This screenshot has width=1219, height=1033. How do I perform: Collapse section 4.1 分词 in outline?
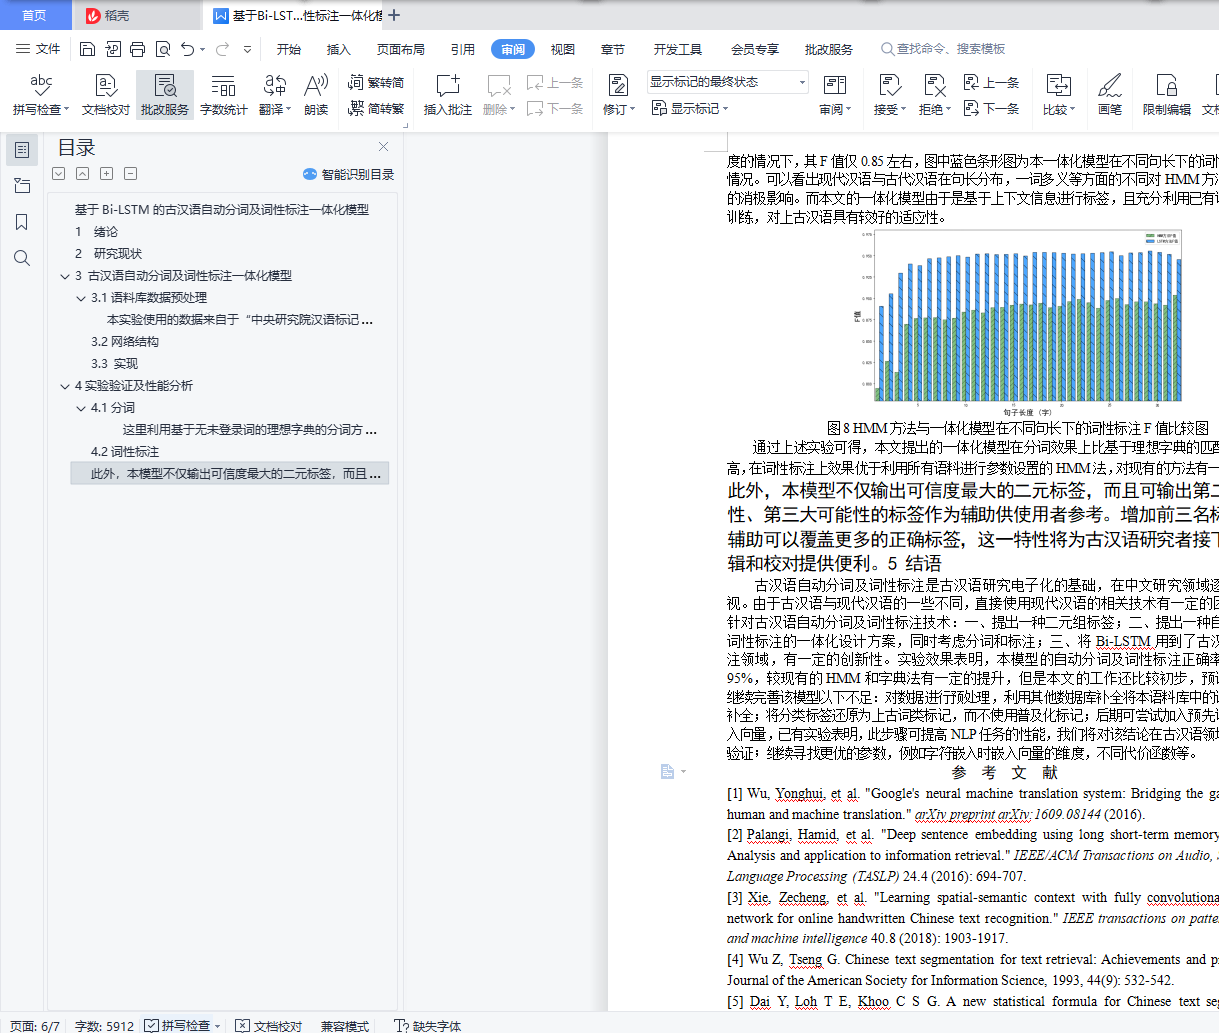click(x=81, y=408)
